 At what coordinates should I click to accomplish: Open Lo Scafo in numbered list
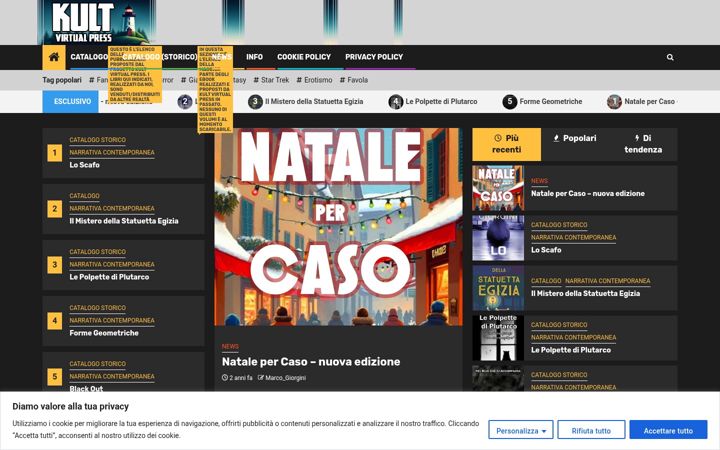click(x=84, y=165)
